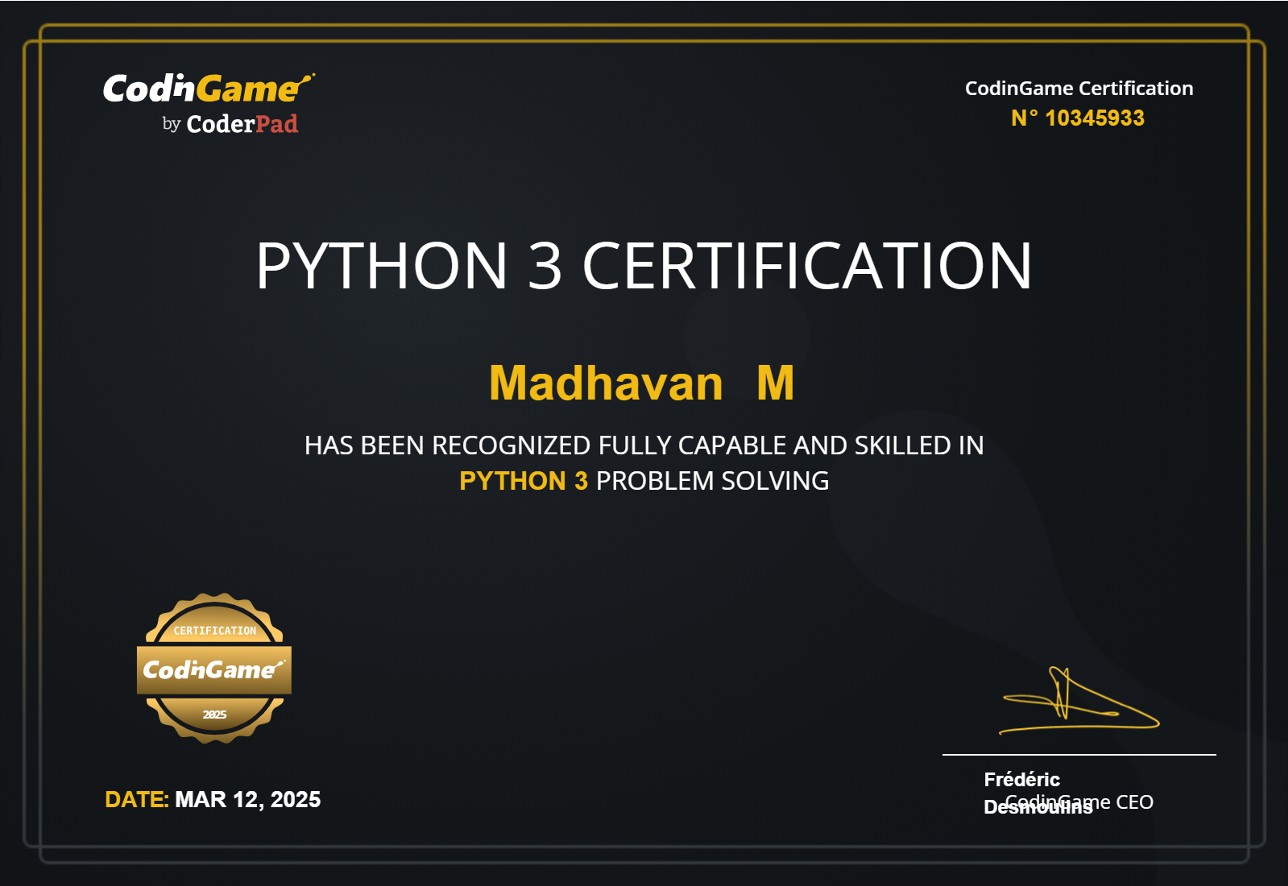Click the date 'MAR 12, 2025'

click(248, 800)
